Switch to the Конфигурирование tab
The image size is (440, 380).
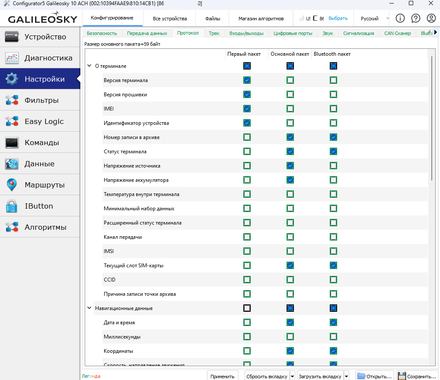[x=112, y=18]
